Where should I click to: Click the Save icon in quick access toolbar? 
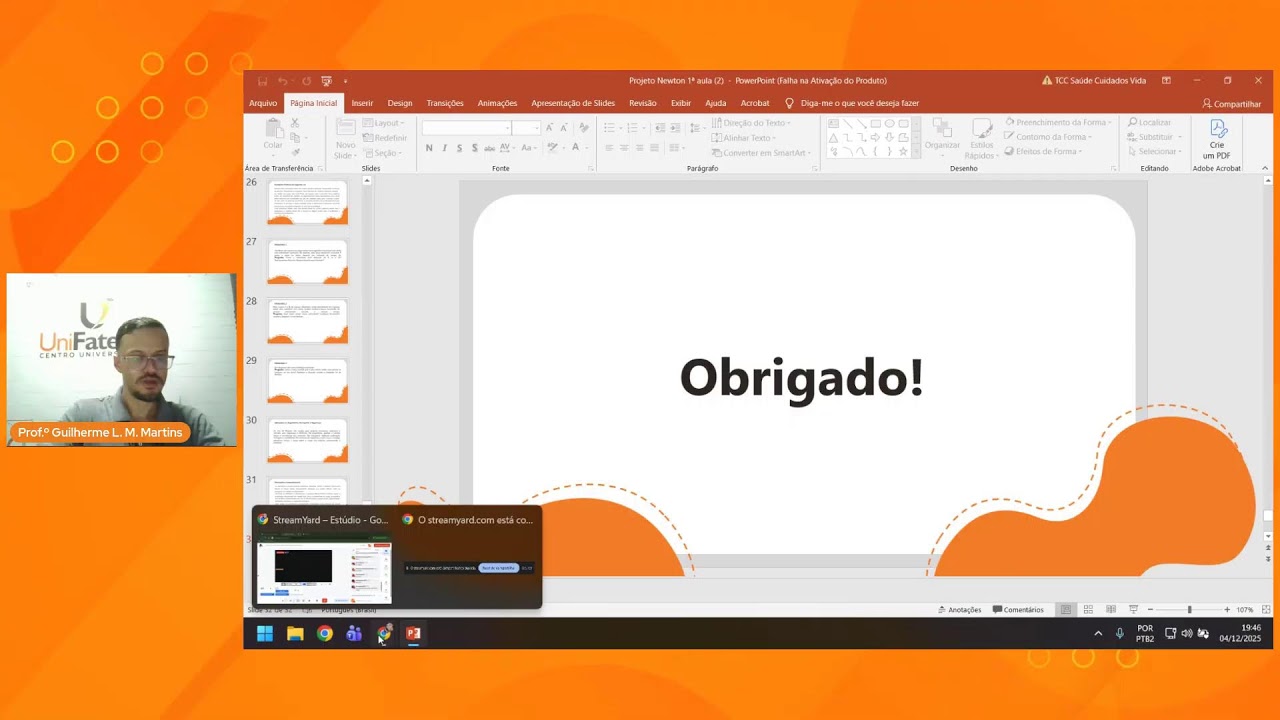pyautogui.click(x=263, y=81)
